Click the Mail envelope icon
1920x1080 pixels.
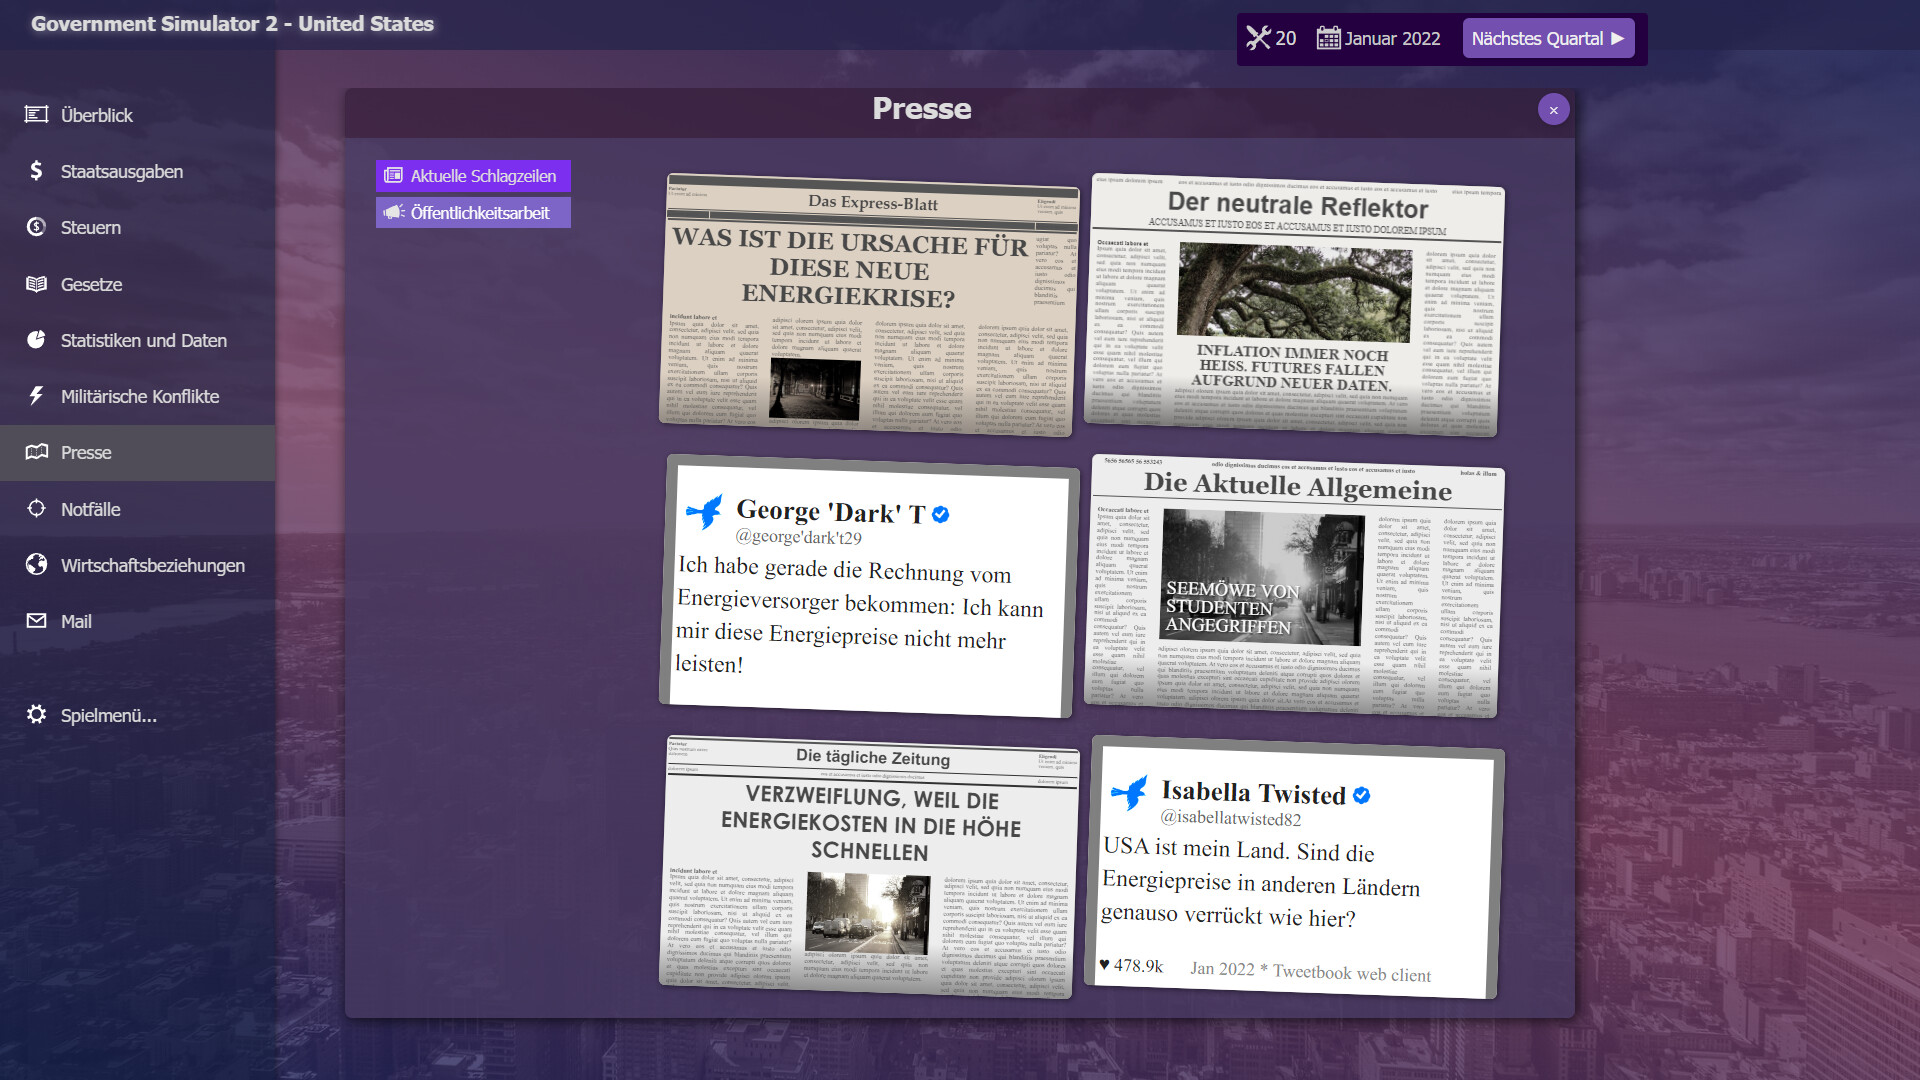pos(36,621)
